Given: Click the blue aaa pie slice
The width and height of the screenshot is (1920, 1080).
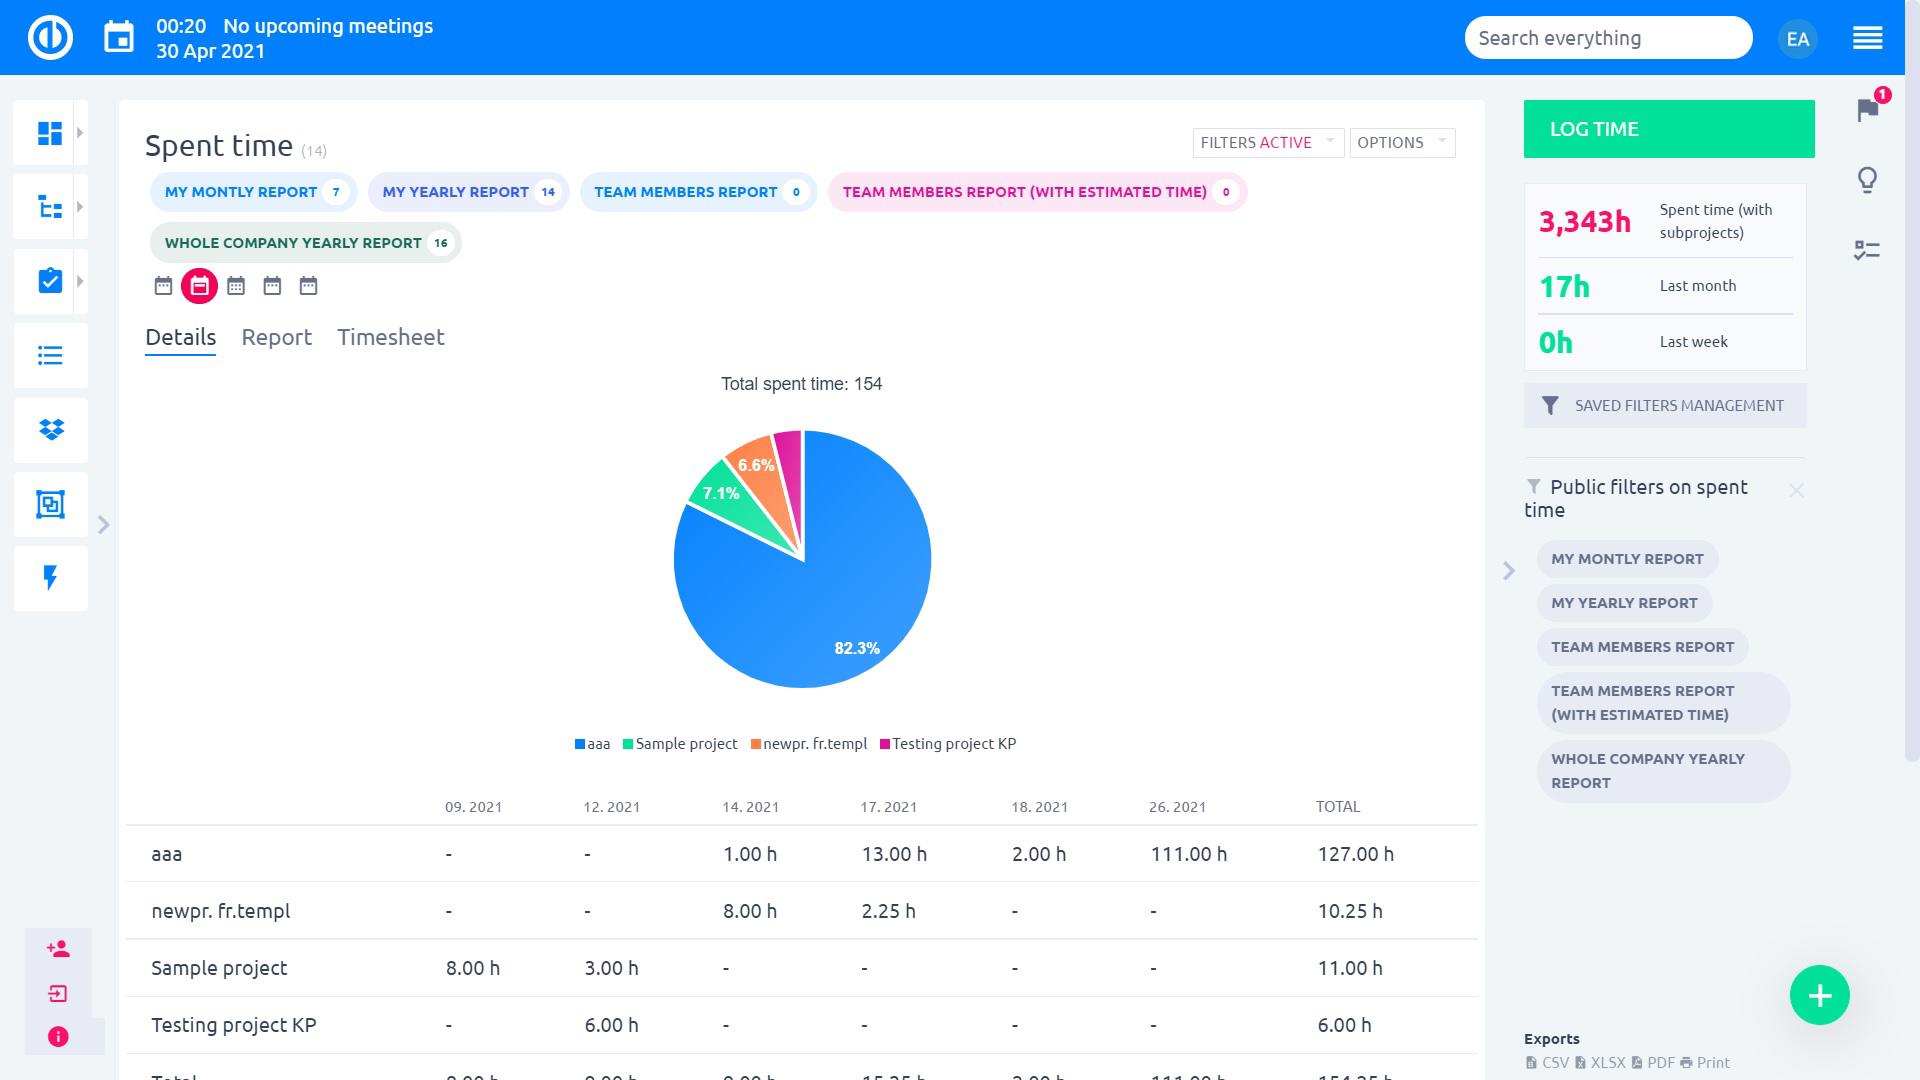Looking at the screenshot, I should [840, 590].
